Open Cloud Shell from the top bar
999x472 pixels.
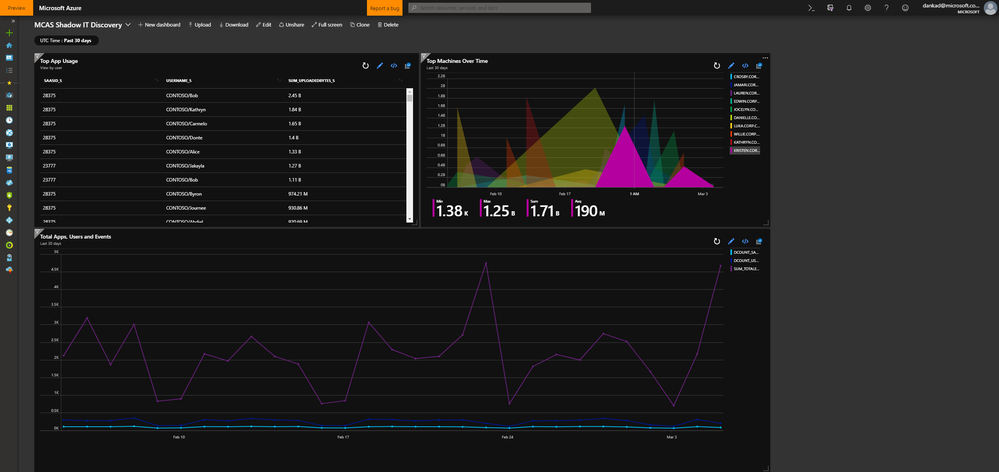811,8
